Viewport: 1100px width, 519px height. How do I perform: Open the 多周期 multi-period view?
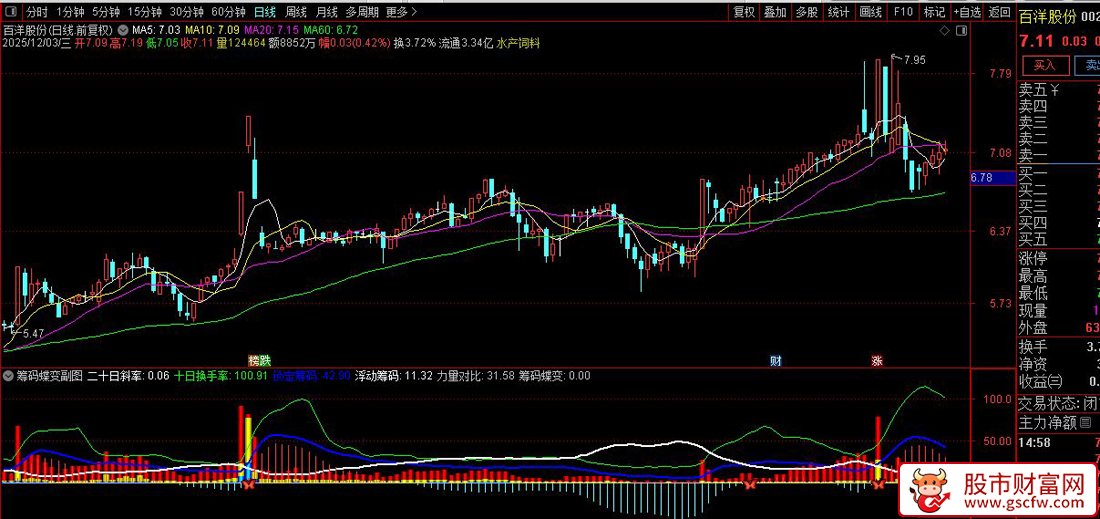pyautogui.click(x=362, y=12)
